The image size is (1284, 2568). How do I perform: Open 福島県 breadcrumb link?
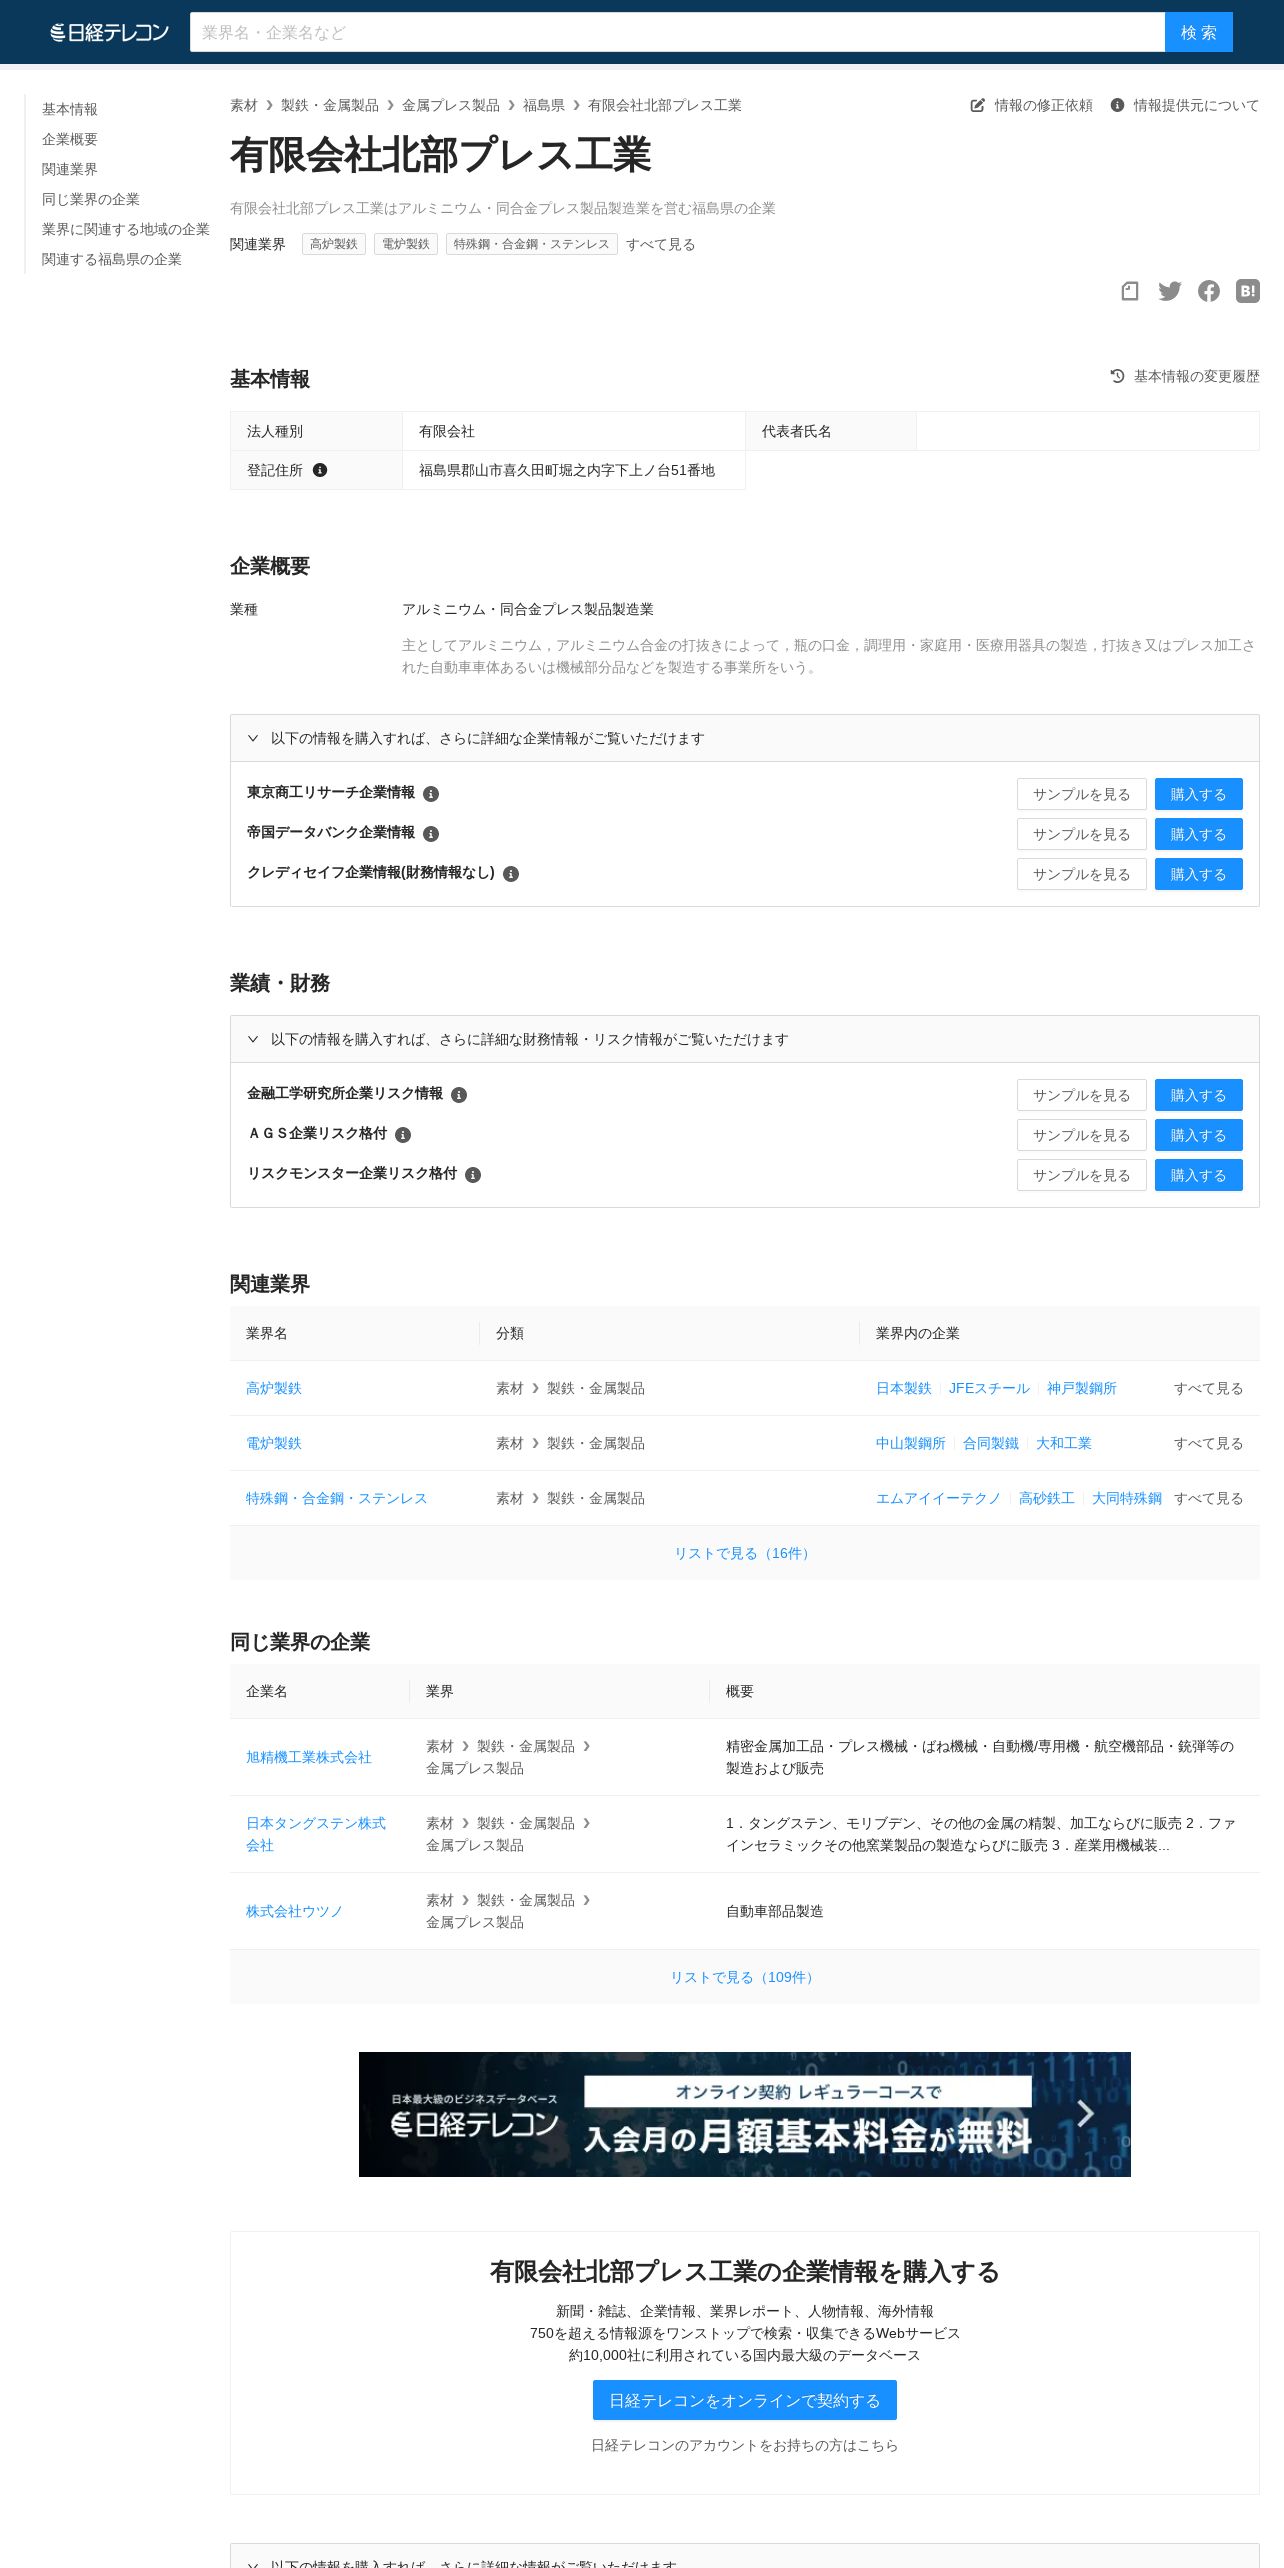pos(544,105)
